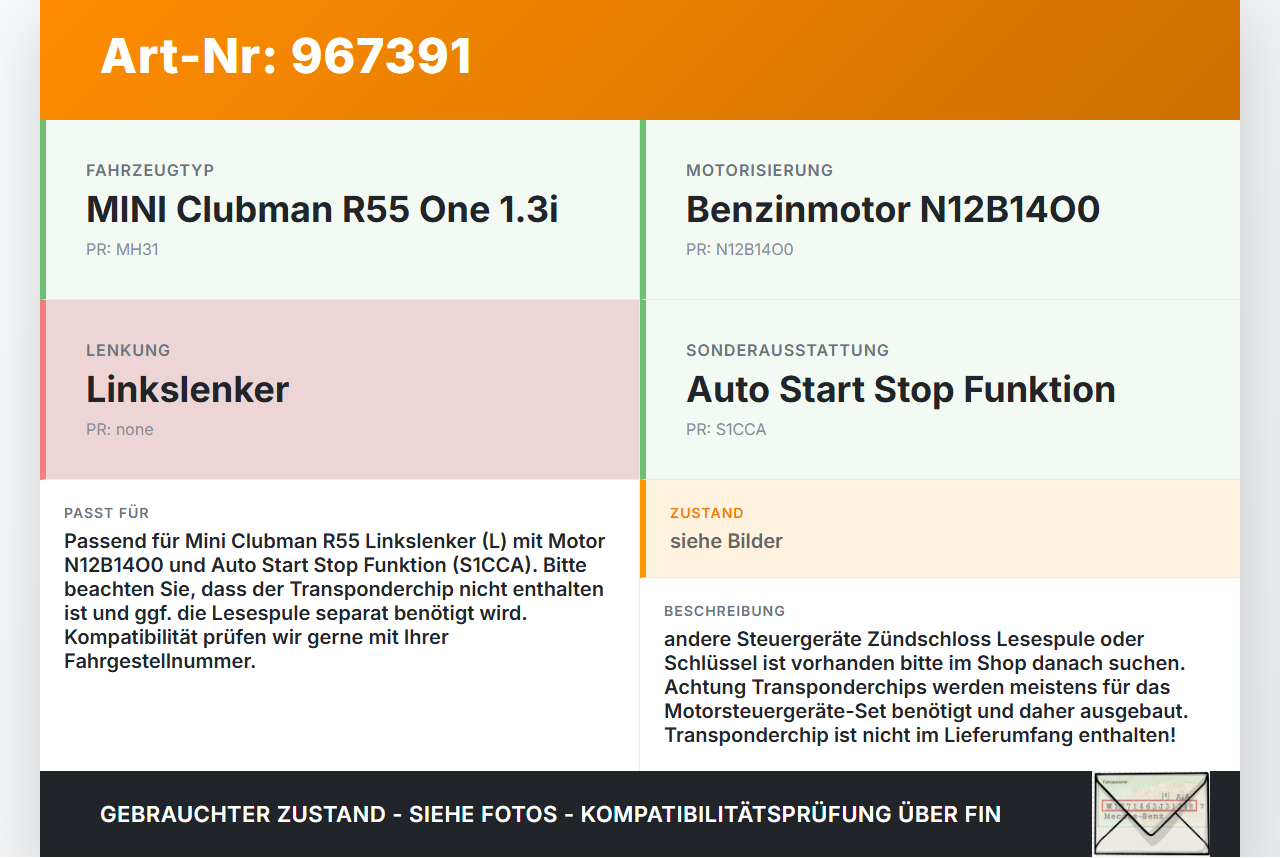Click the ZUSTAND label

(707, 513)
